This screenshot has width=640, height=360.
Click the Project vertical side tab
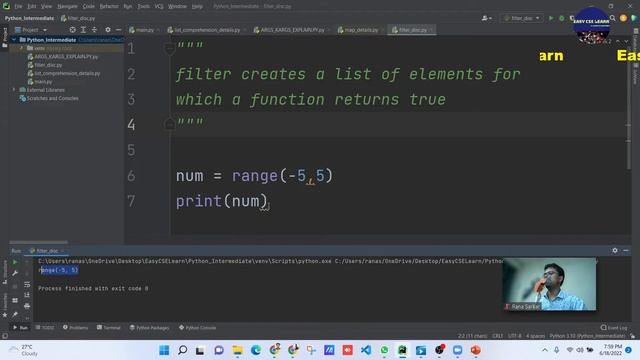point(4,38)
